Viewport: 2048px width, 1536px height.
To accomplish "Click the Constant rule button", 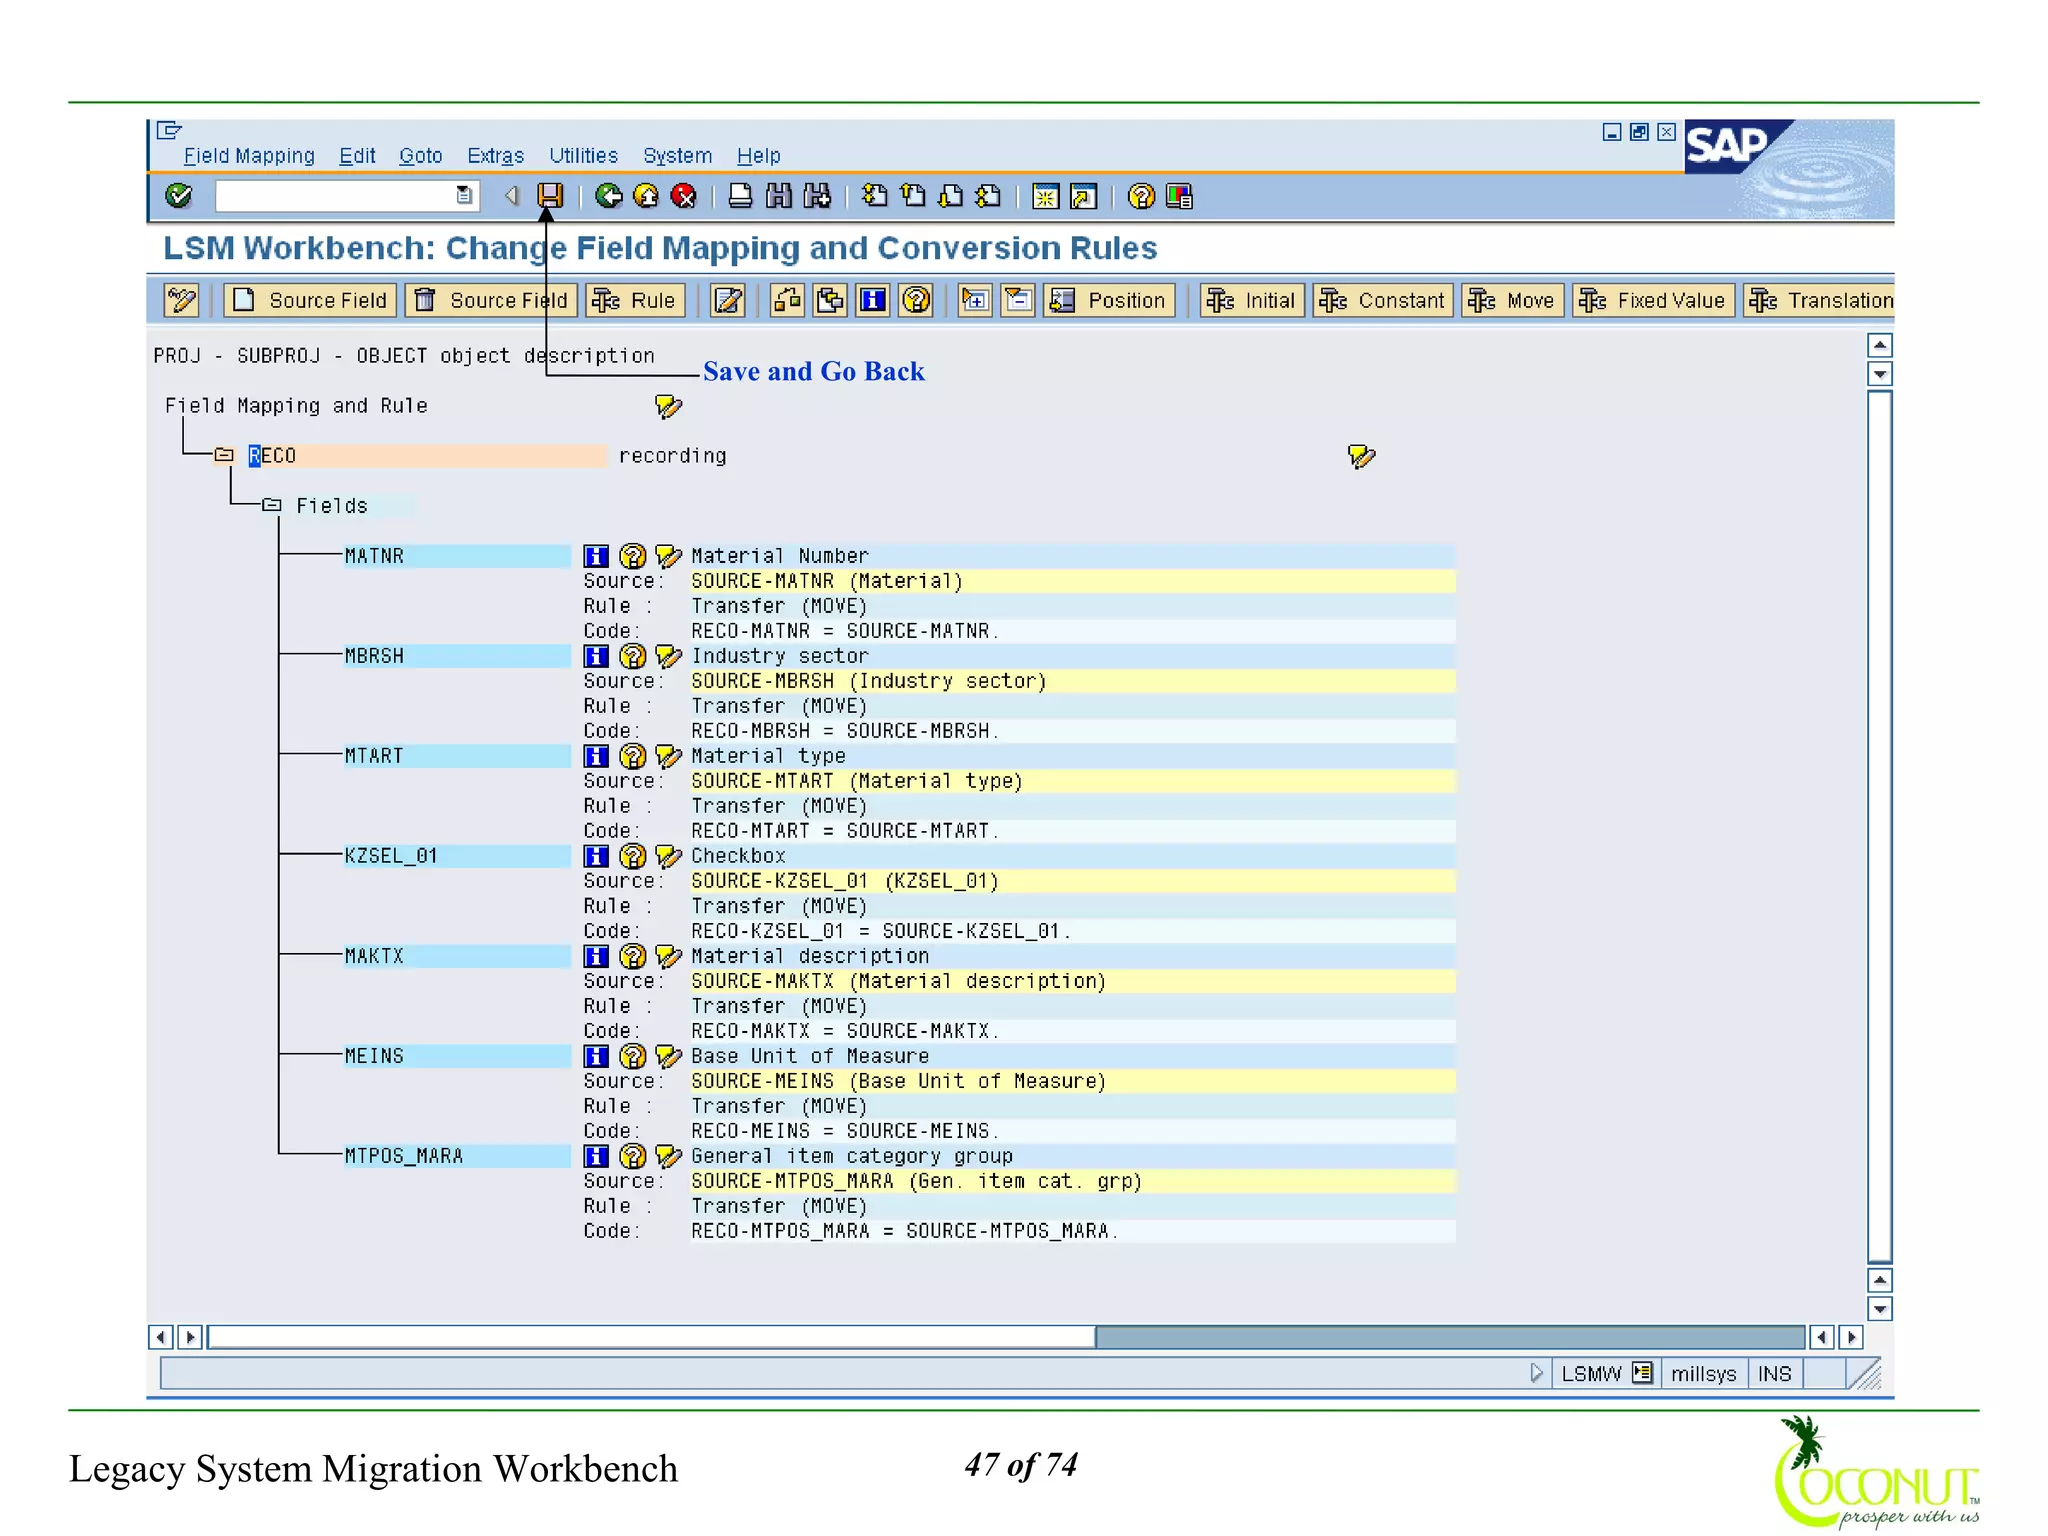I will click(x=1383, y=300).
